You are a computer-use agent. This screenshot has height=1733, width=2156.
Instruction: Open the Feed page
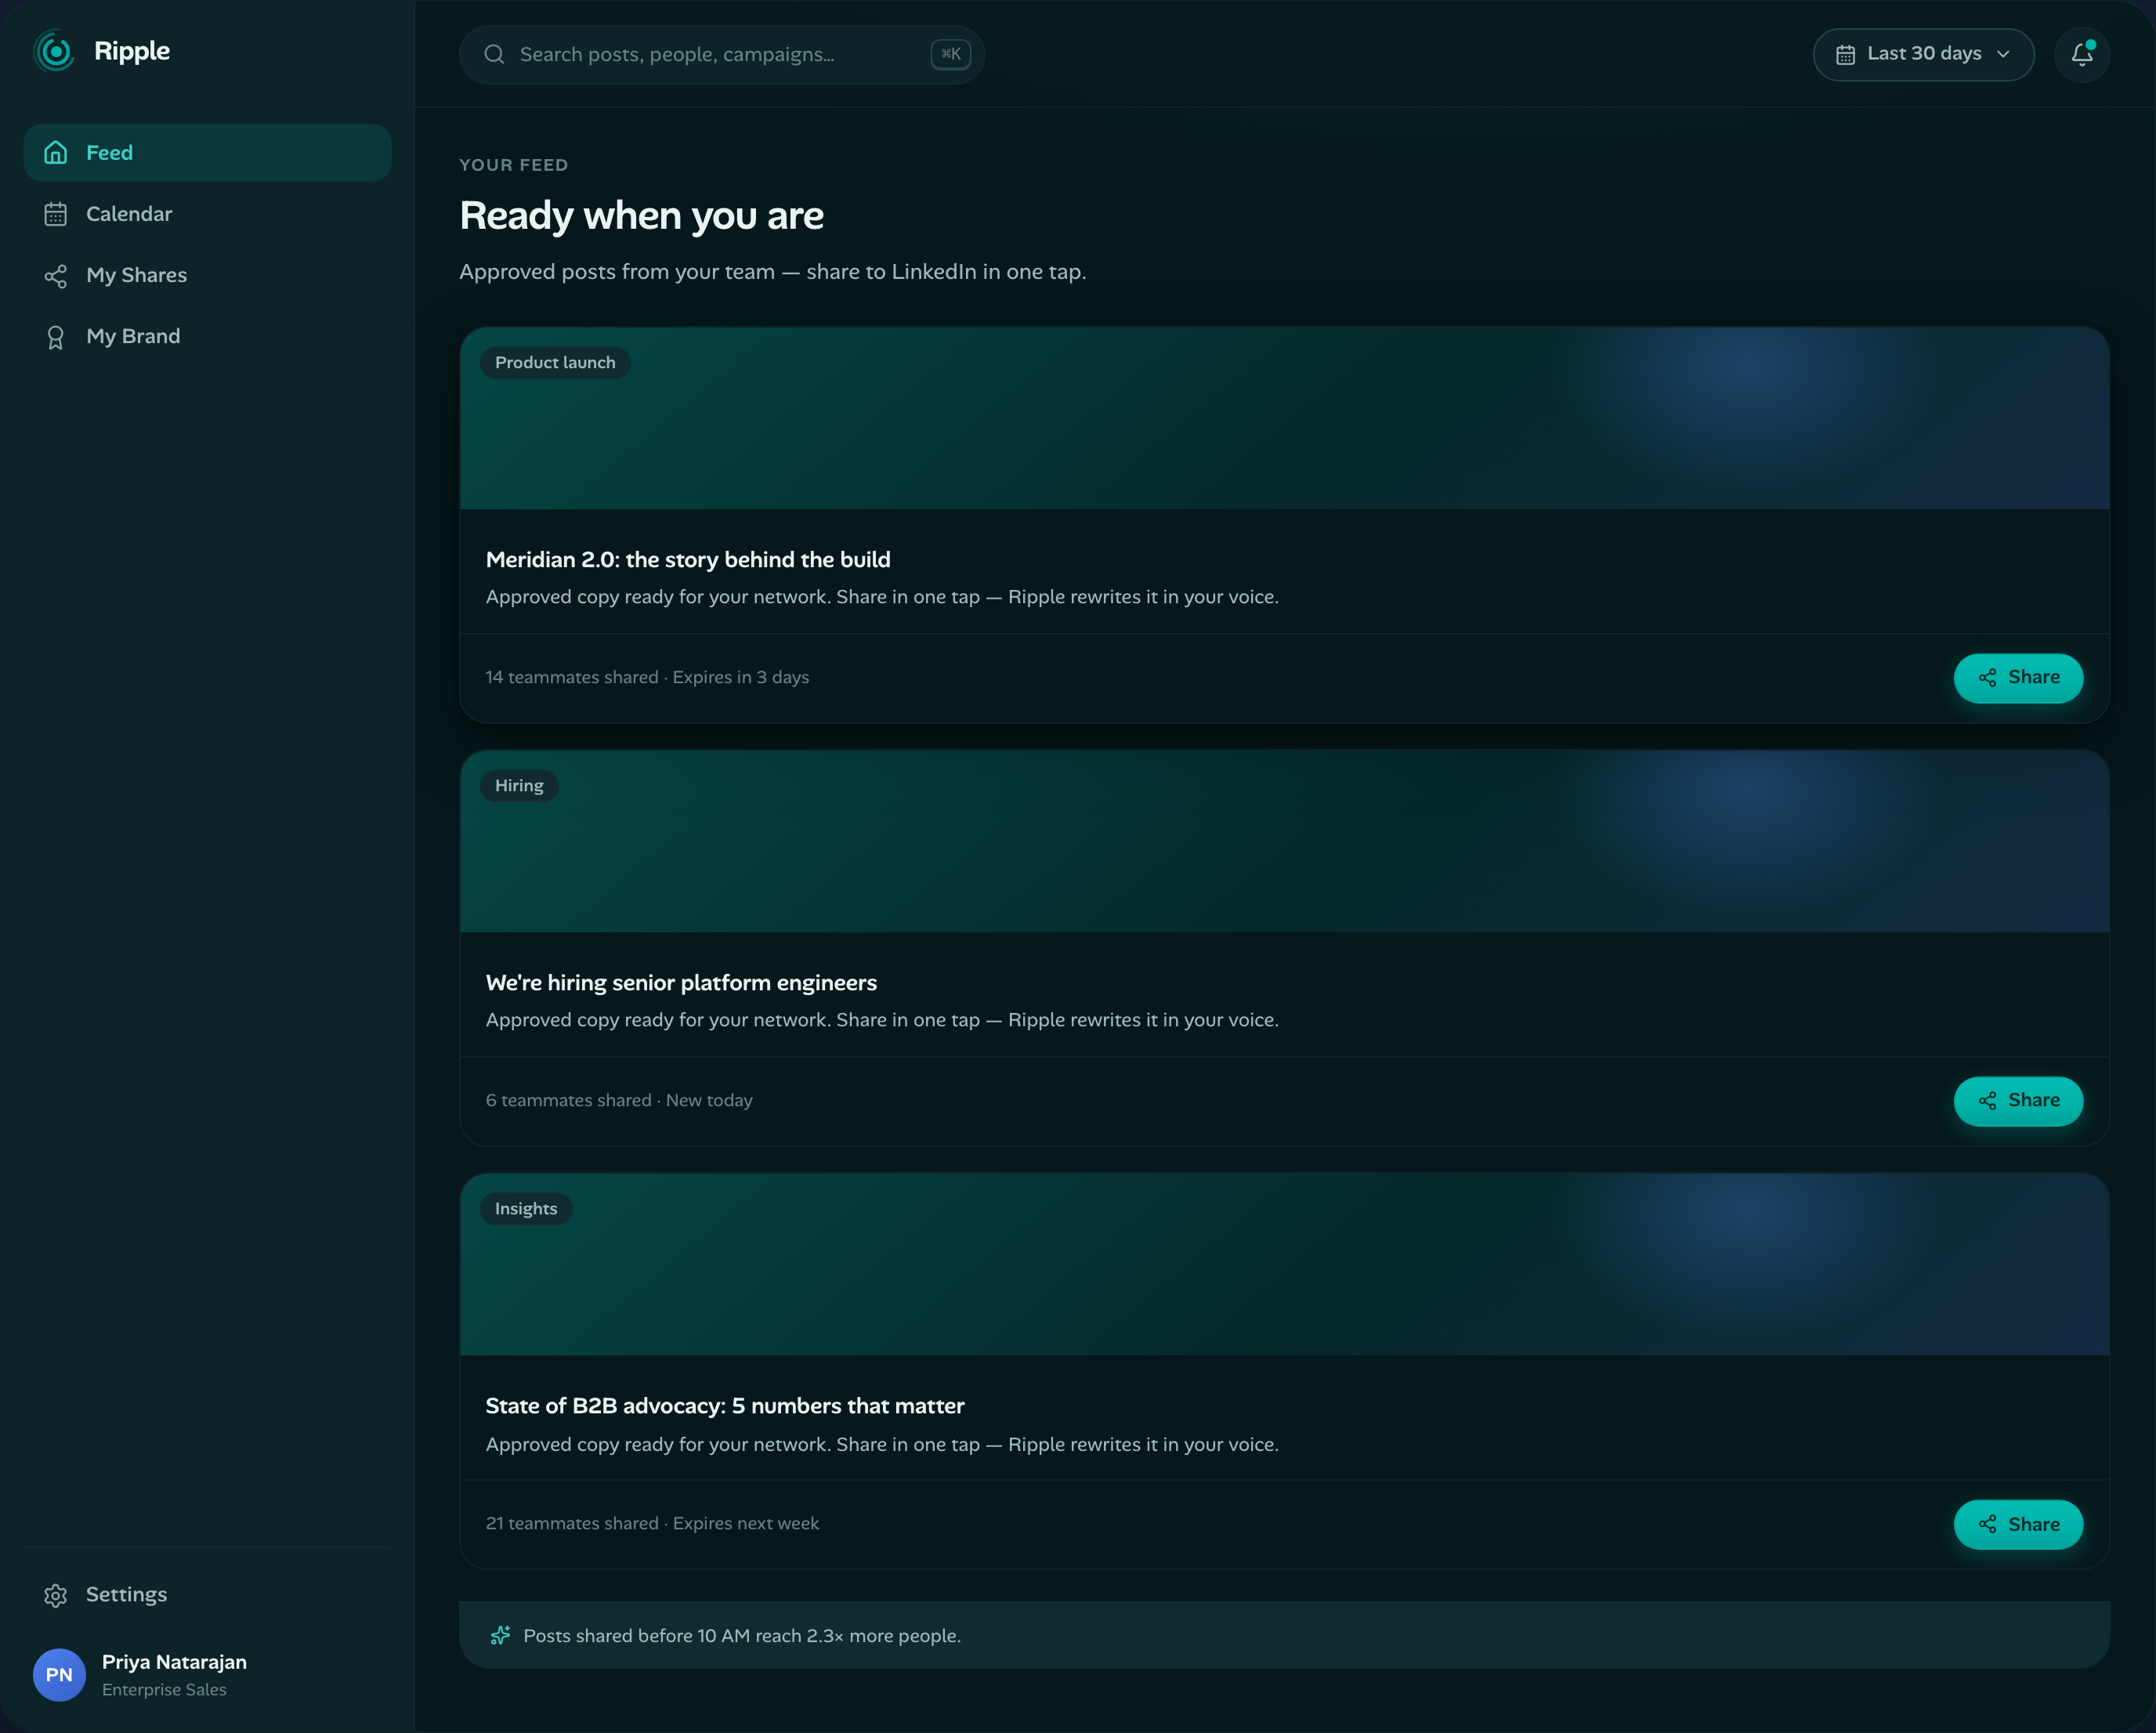[207, 152]
